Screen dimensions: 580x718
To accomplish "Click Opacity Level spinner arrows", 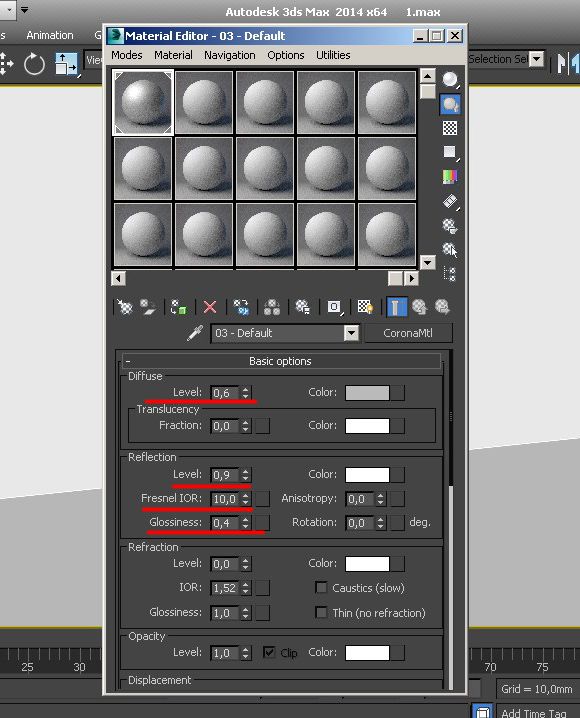I will pyautogui.click(x=246, y=653).
